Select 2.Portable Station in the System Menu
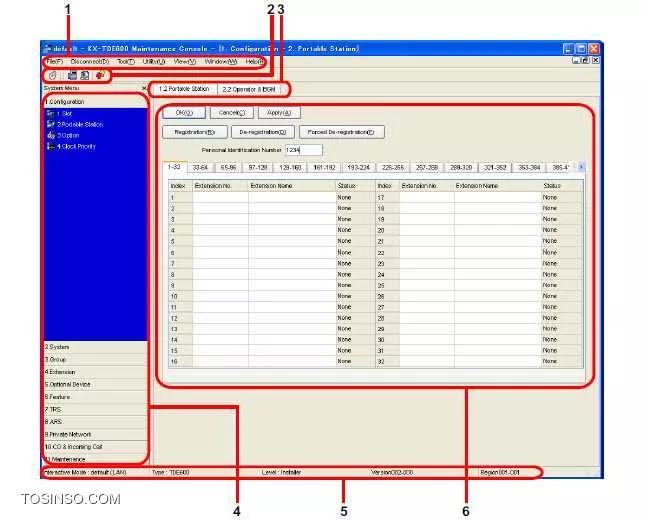Viewport: 645px width, 520px height. coord(75,124)
